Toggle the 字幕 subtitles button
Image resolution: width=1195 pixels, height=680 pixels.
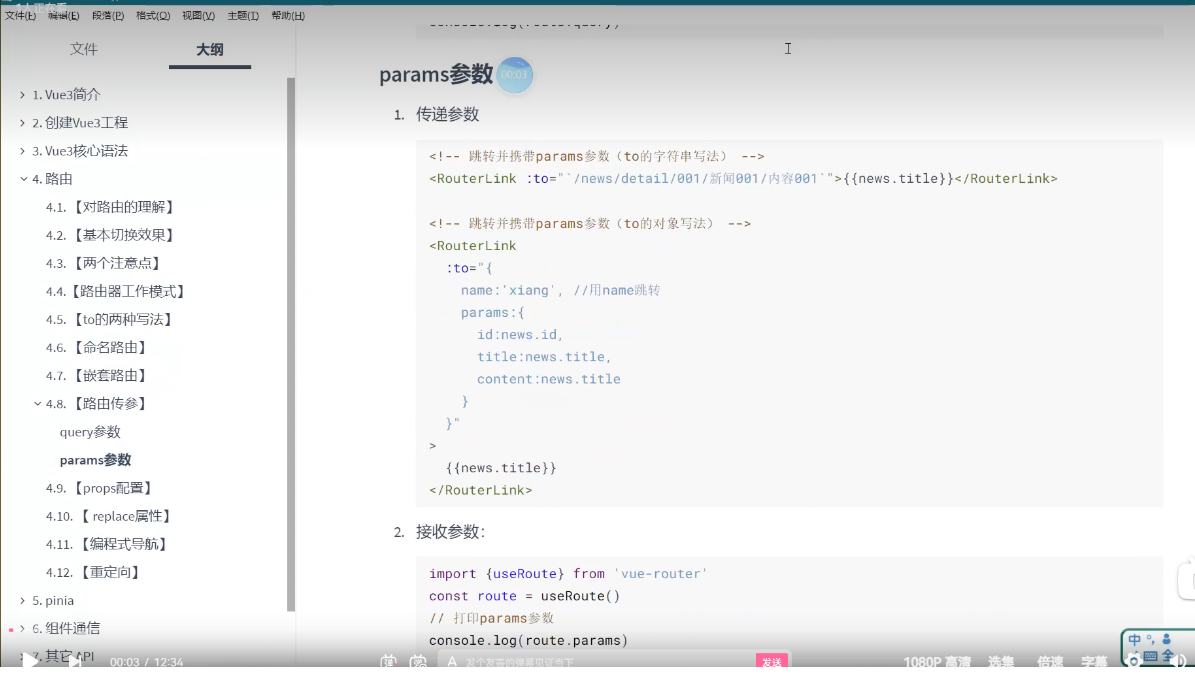tap(1094, 662)
